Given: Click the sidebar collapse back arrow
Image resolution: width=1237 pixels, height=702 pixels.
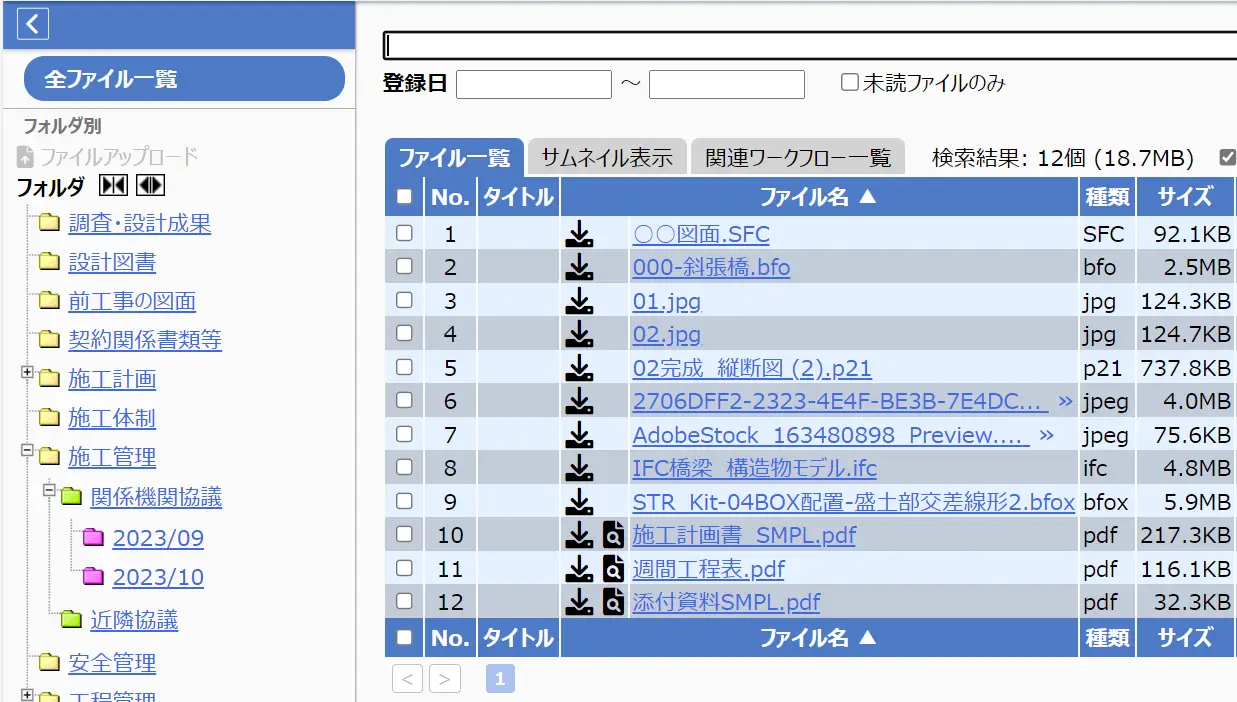Looking at the screenshot, I should point(32,24).
